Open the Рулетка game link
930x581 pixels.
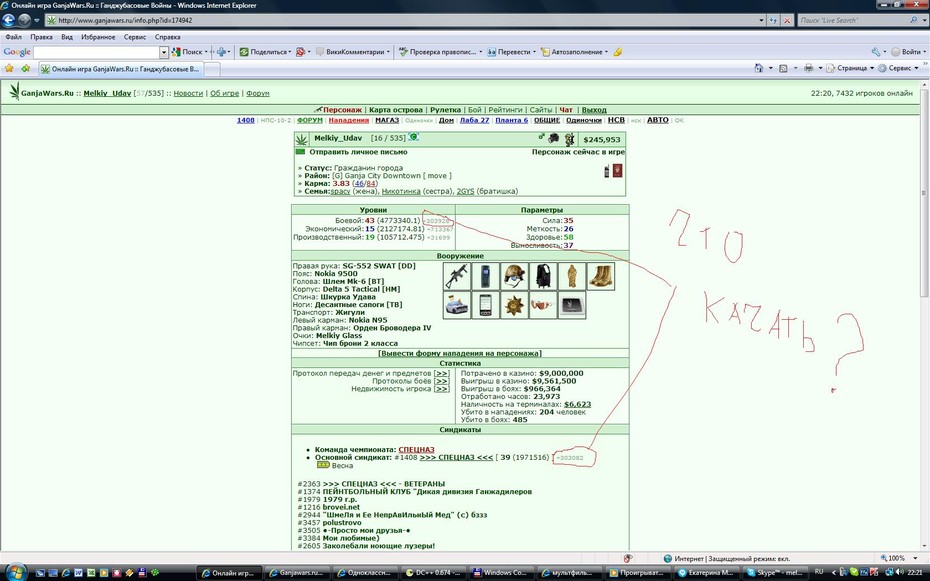(x=445, y=110)
